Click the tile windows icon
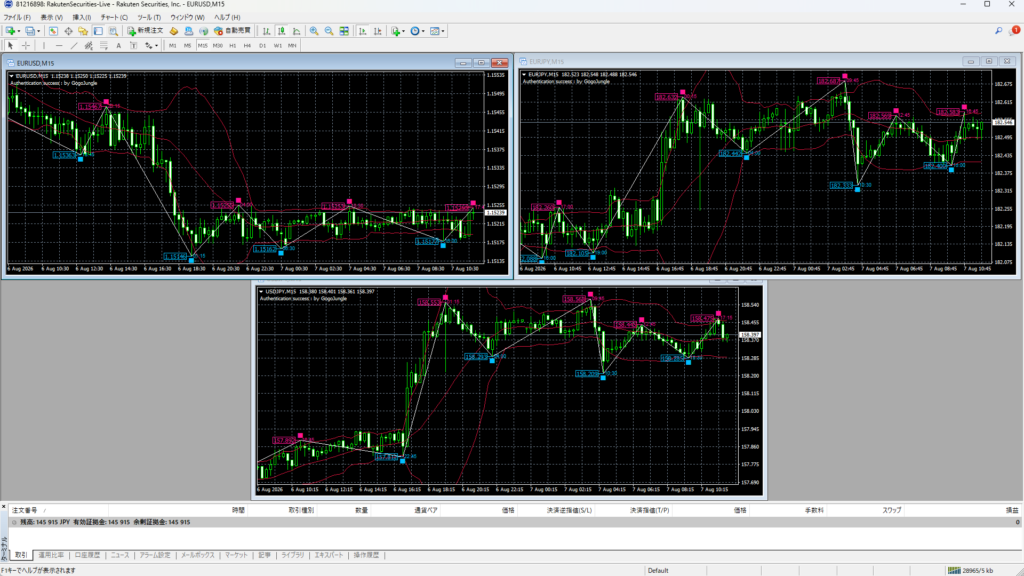The width and height of the screenshot is (1024, 576). (344, 31)
